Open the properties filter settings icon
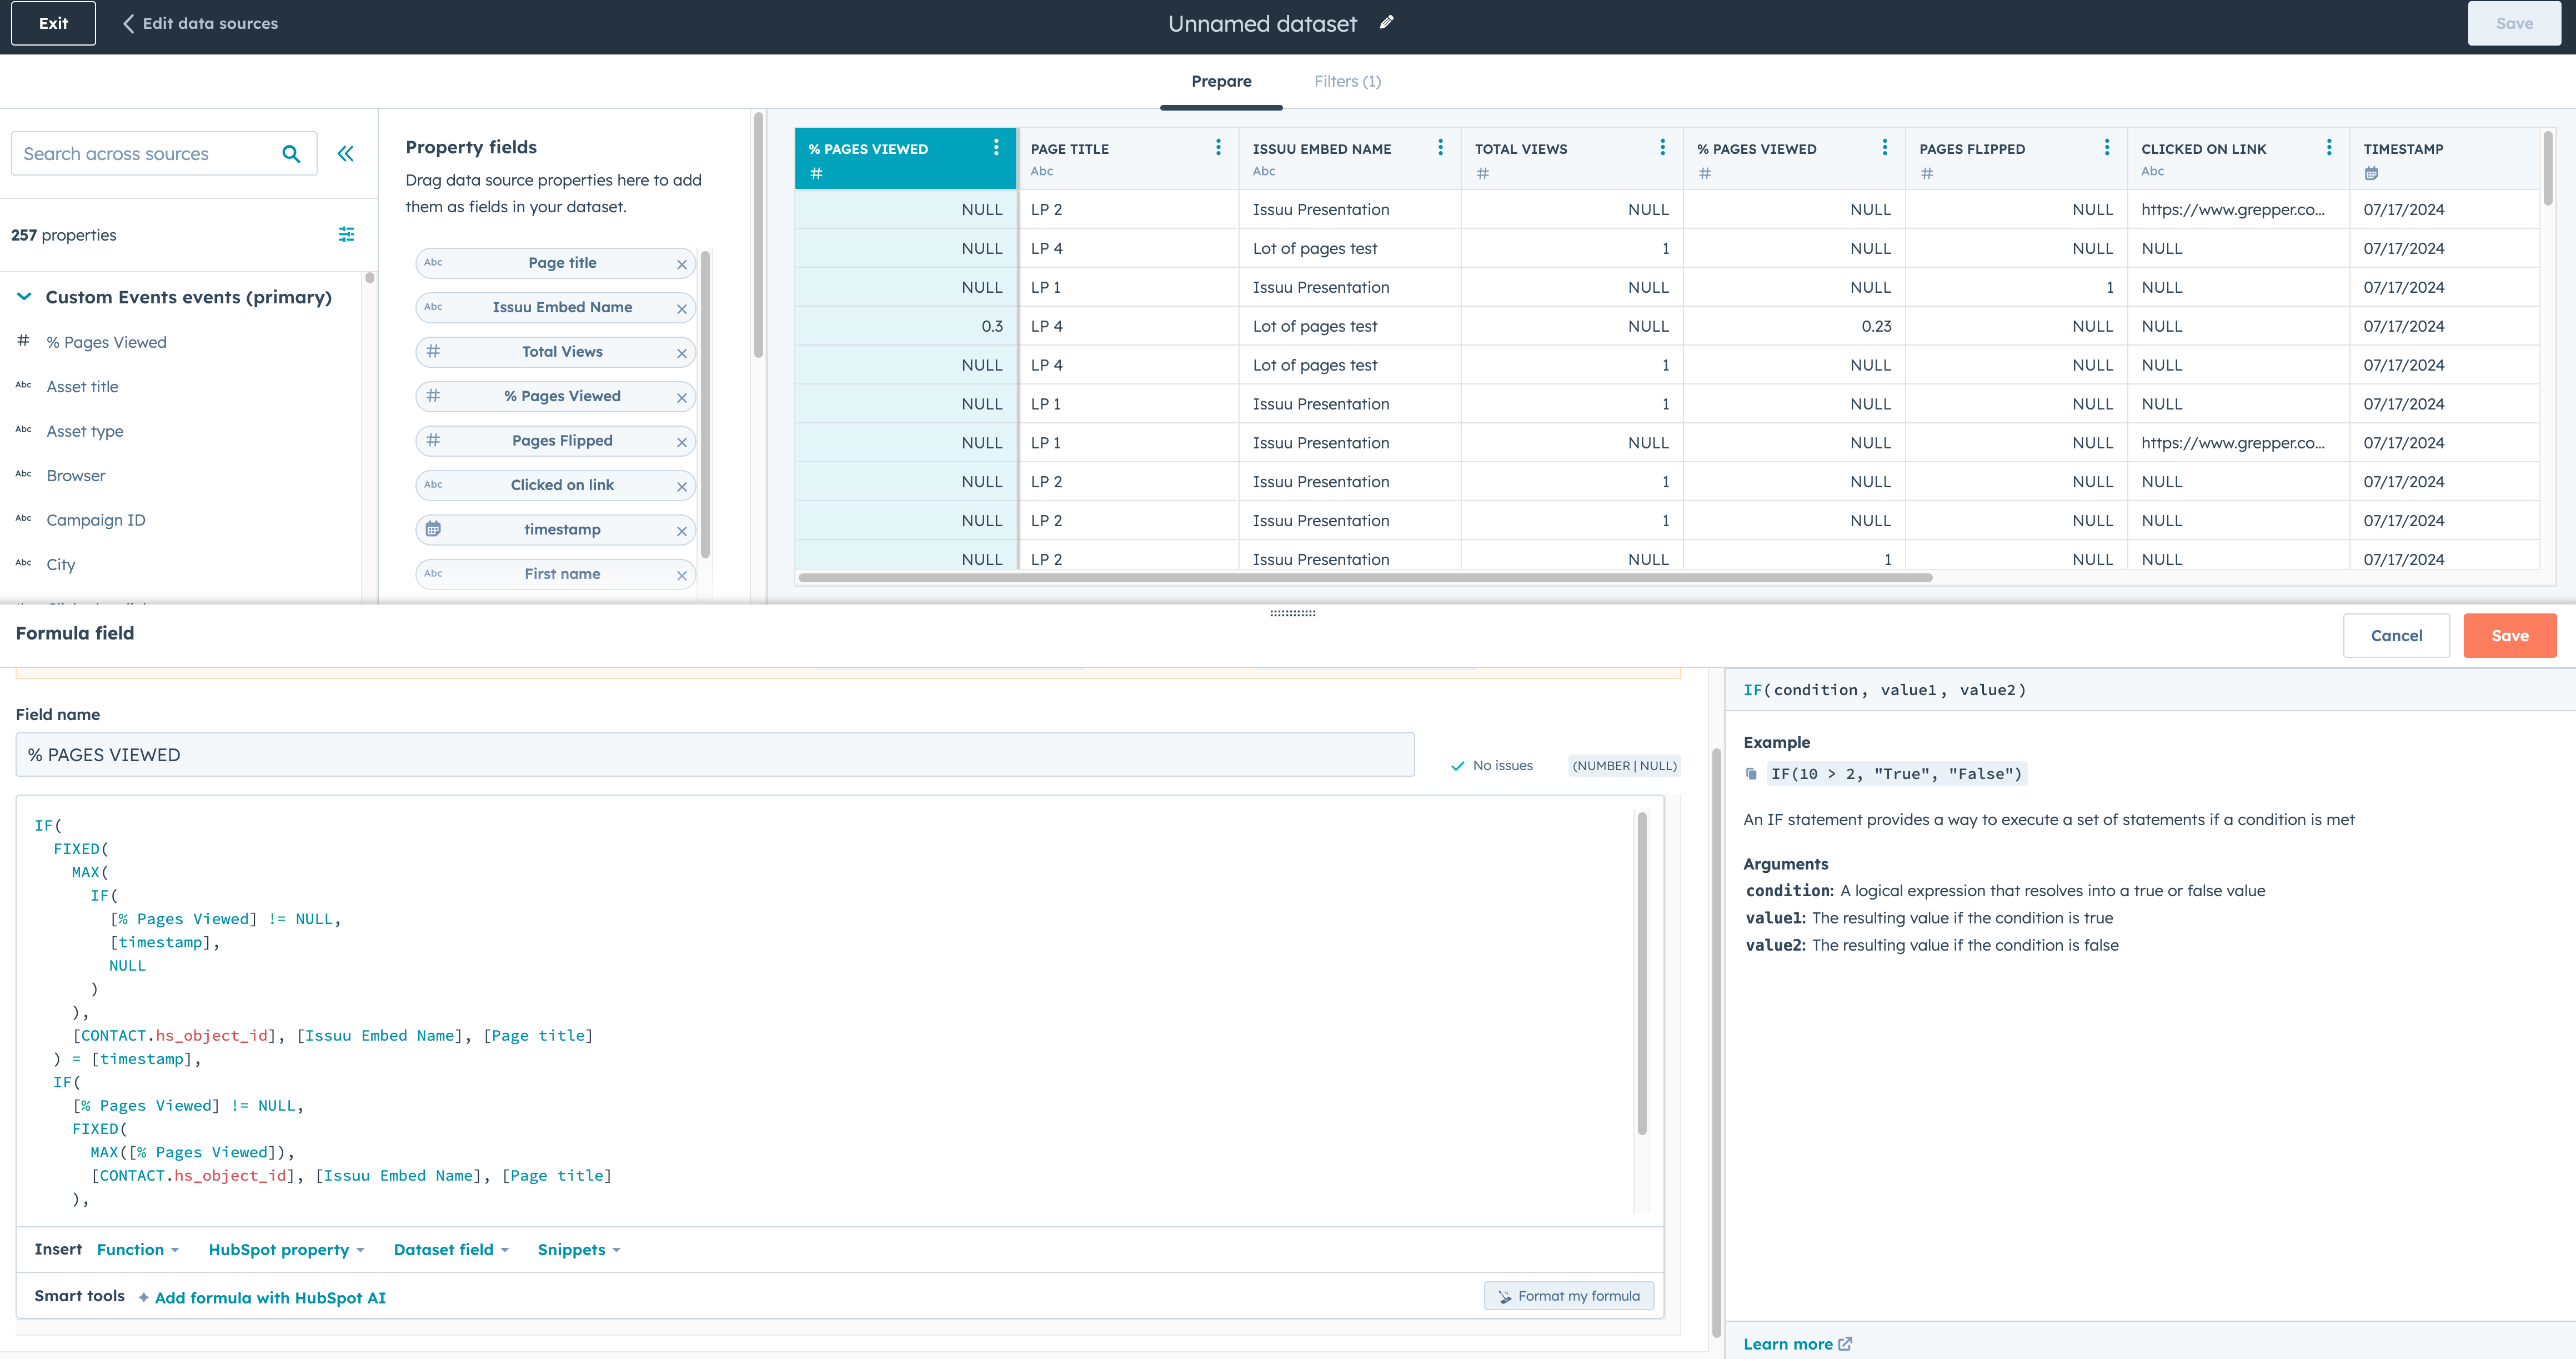The height and width of the screenshot is (1359, 2576). tap(346, 234)
